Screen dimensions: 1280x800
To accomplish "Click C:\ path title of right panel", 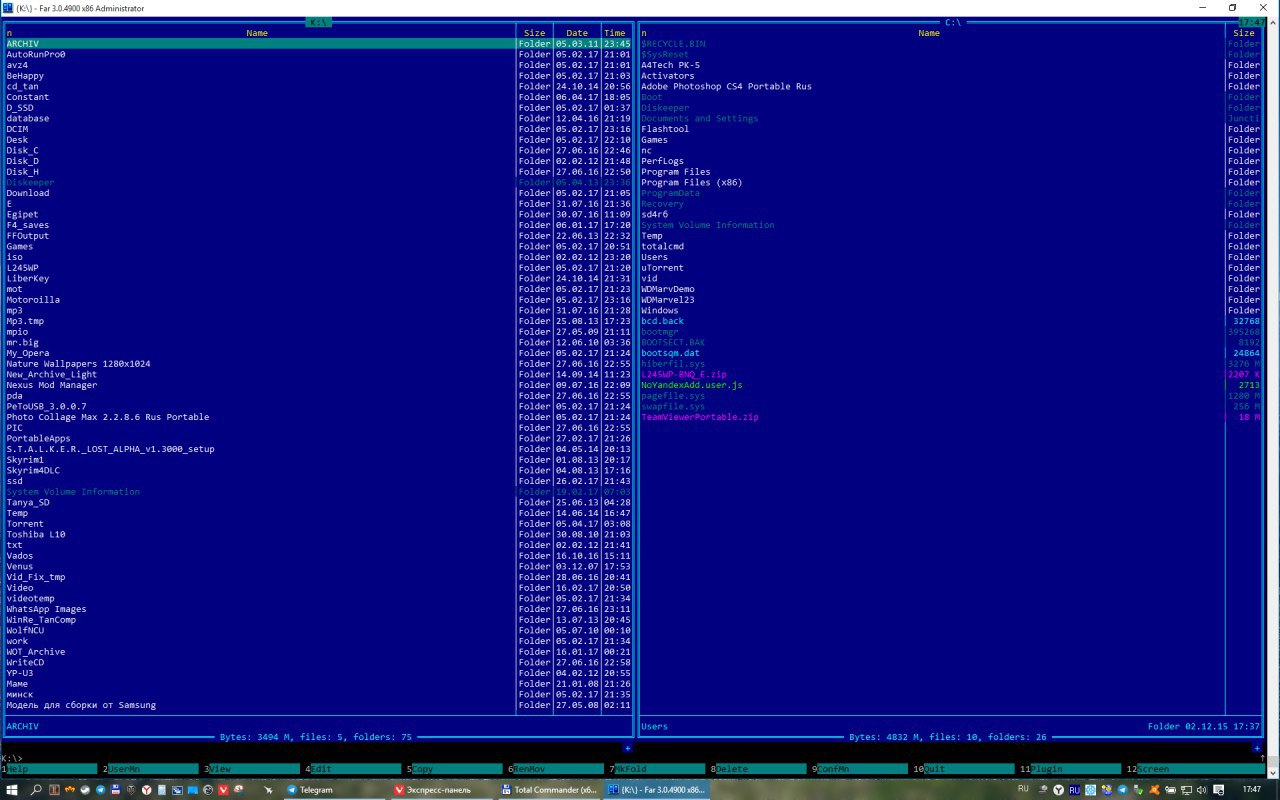I will [953, 22].
